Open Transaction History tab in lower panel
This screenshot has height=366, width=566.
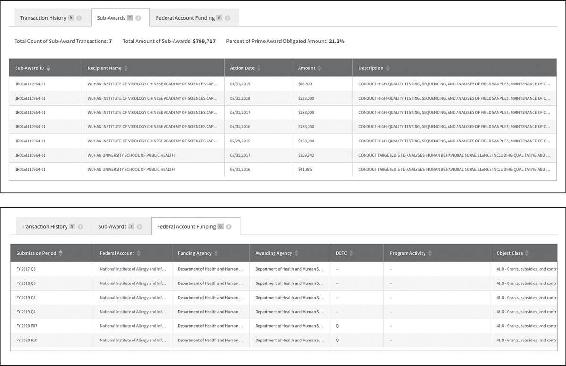pos(52,227)
